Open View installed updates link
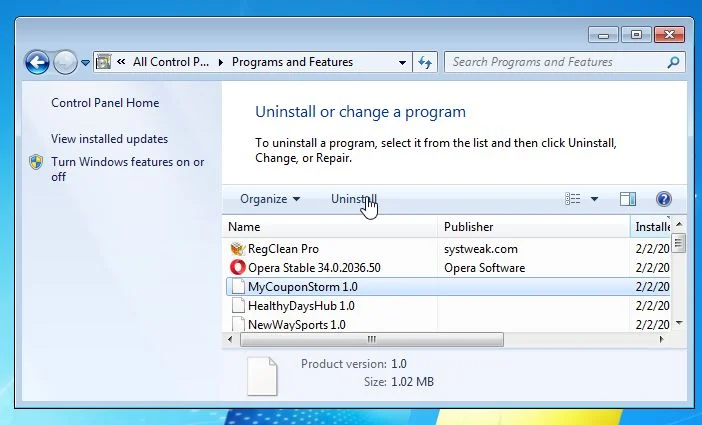 point(109,139)
